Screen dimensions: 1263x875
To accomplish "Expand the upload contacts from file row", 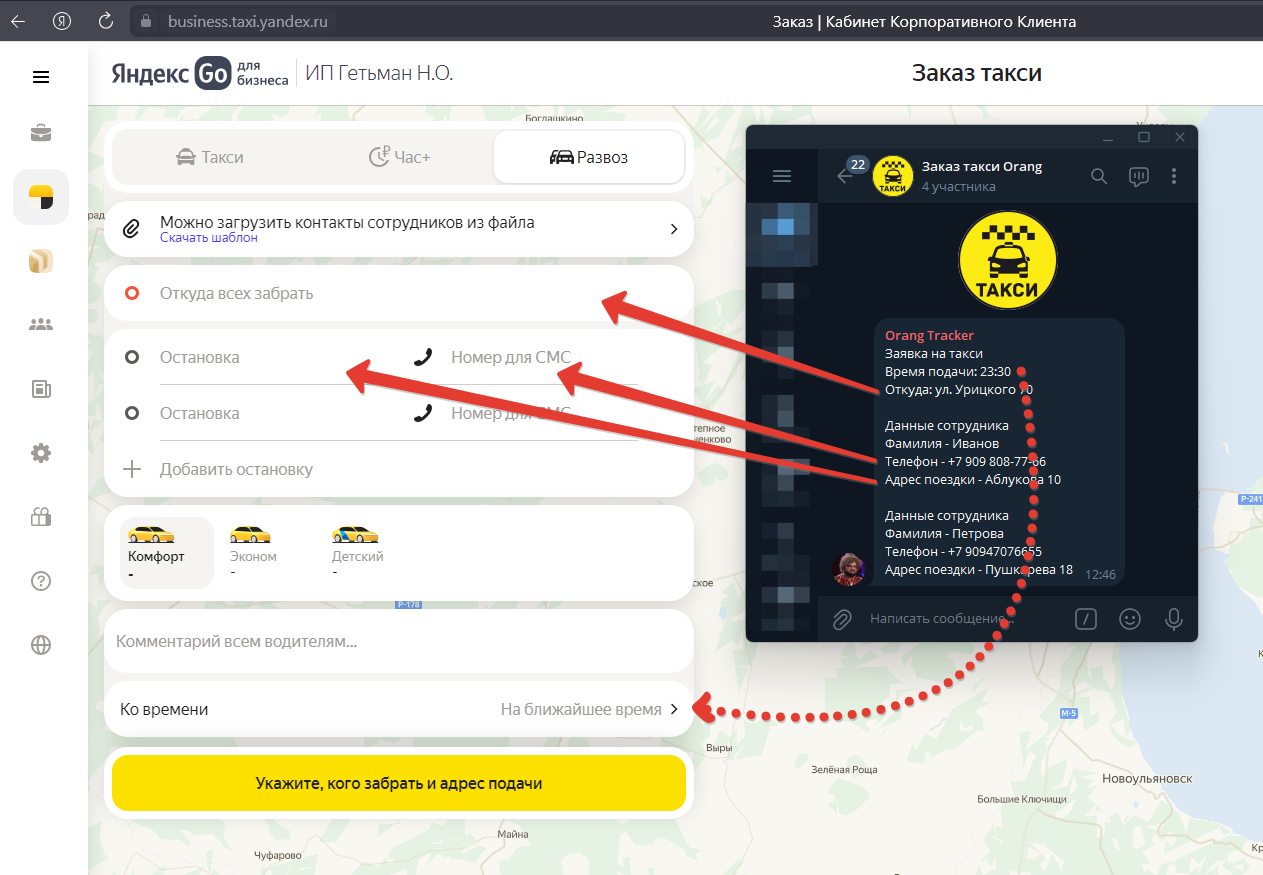I will pyautogui.click(x=399, y=229).
